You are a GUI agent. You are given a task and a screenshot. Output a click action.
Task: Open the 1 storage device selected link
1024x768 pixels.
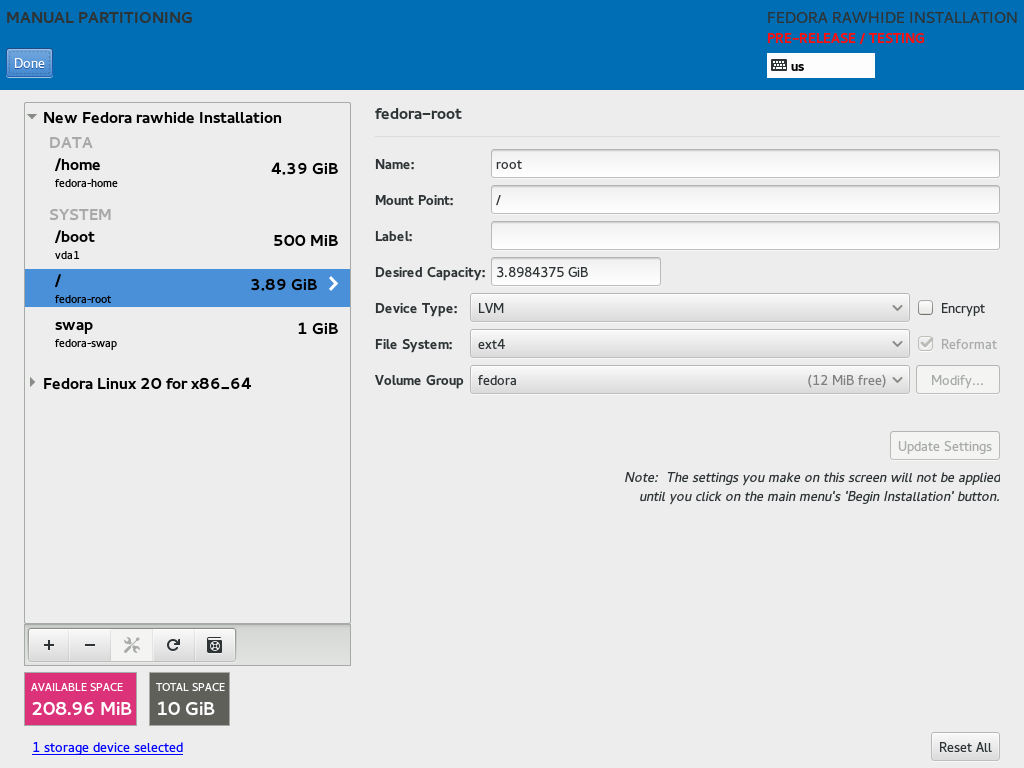tap(108, 747)
